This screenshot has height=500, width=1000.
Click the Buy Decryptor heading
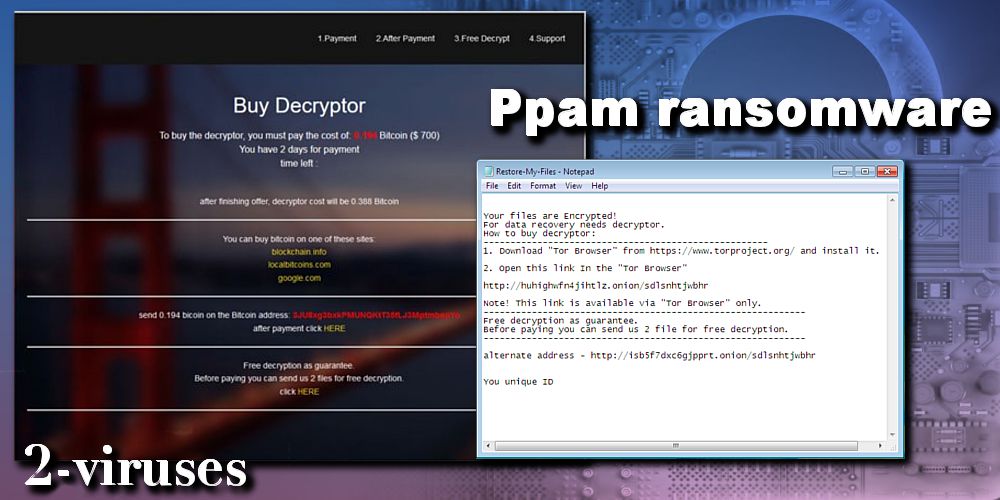tap(299, 106)
